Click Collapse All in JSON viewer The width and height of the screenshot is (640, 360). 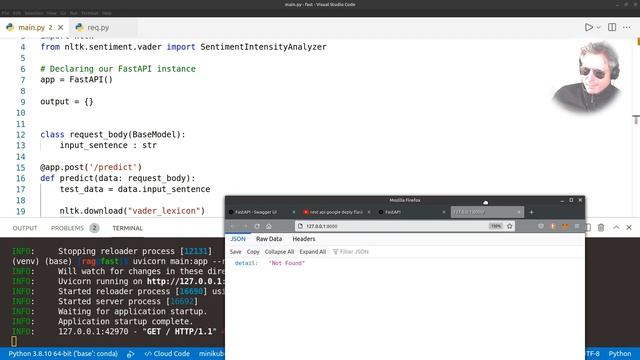(279, 252)
